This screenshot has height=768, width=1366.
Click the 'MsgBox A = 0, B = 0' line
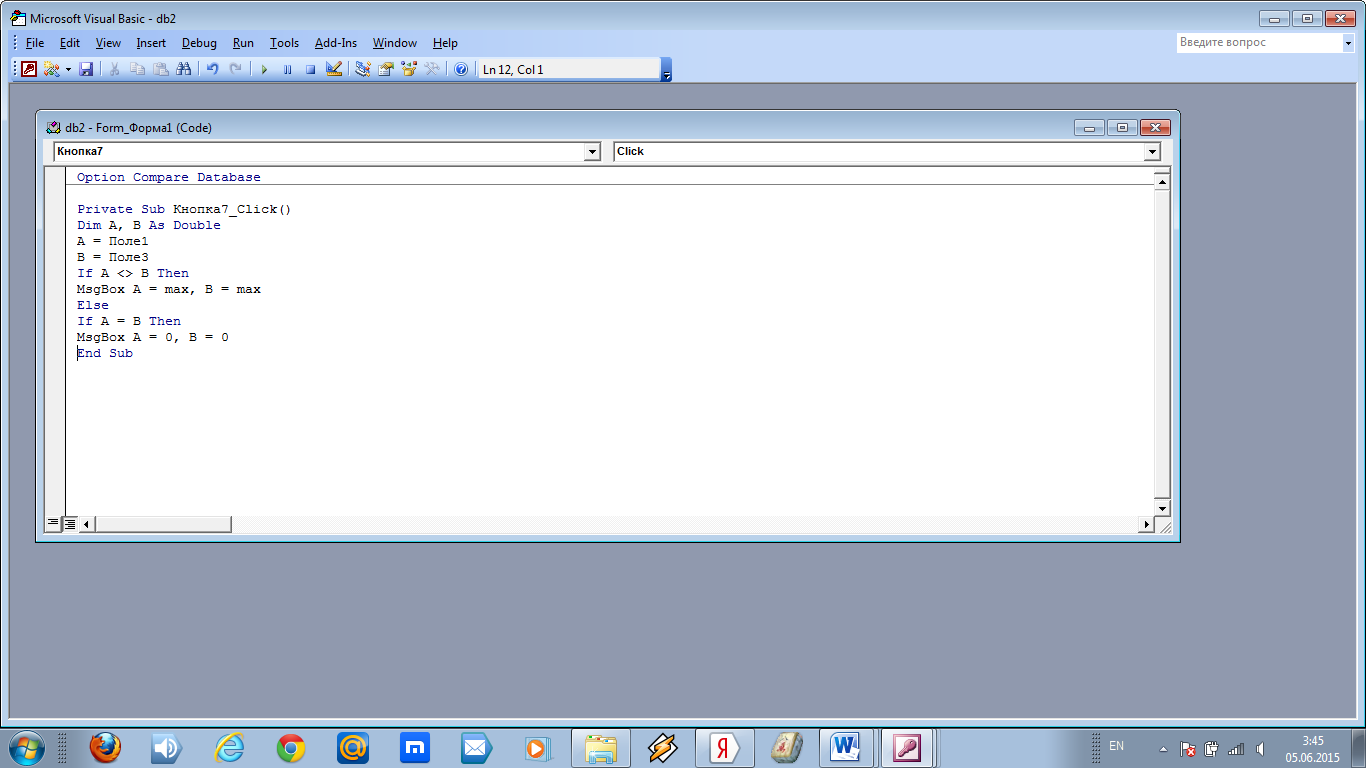click(153, 337)
